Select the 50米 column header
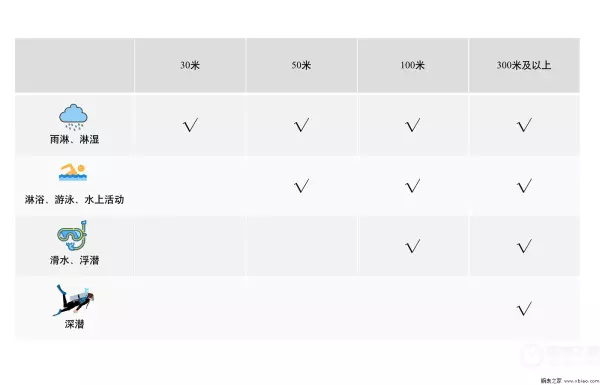The image size is (600, 385). pos(301,65)
